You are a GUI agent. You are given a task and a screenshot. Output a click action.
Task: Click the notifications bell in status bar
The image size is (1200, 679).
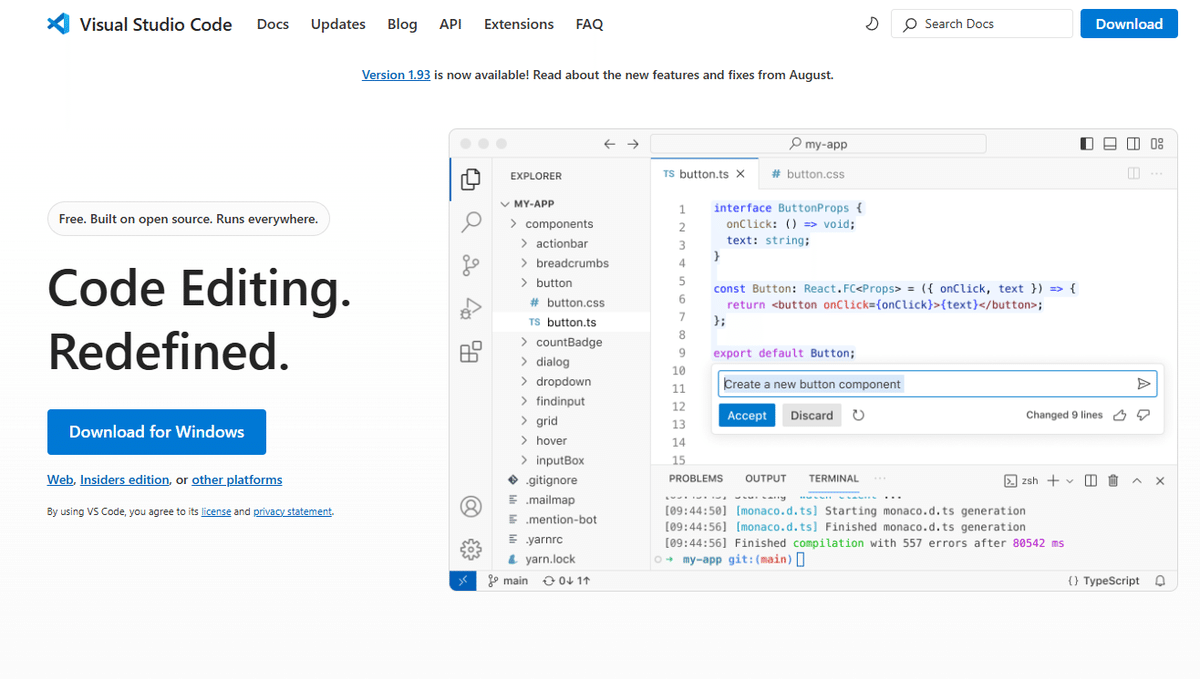(1160, 580)
